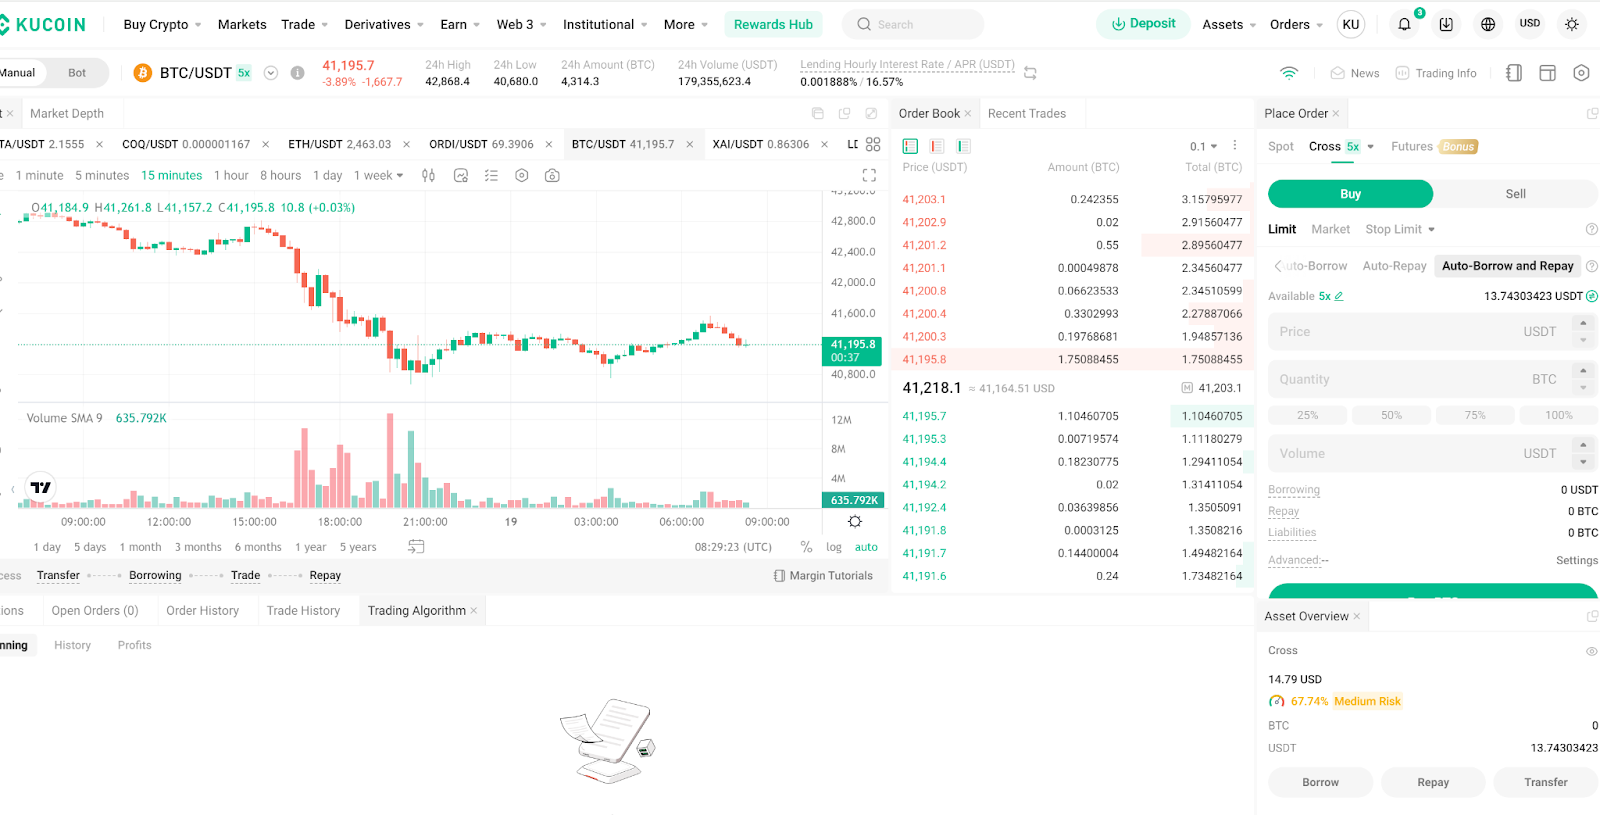Open the layout settings hexagon icon
The image size is (1600, 815).
tap(1581, 73)
